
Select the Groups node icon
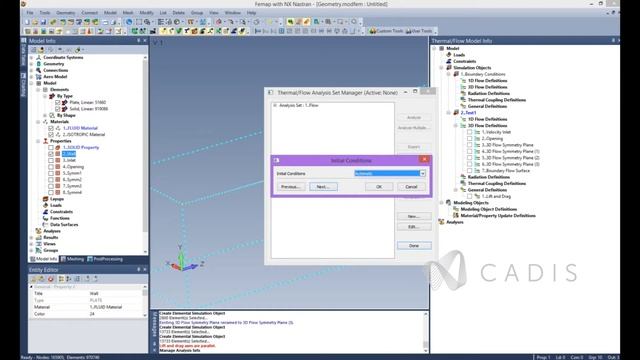click(x=39, y=250)
